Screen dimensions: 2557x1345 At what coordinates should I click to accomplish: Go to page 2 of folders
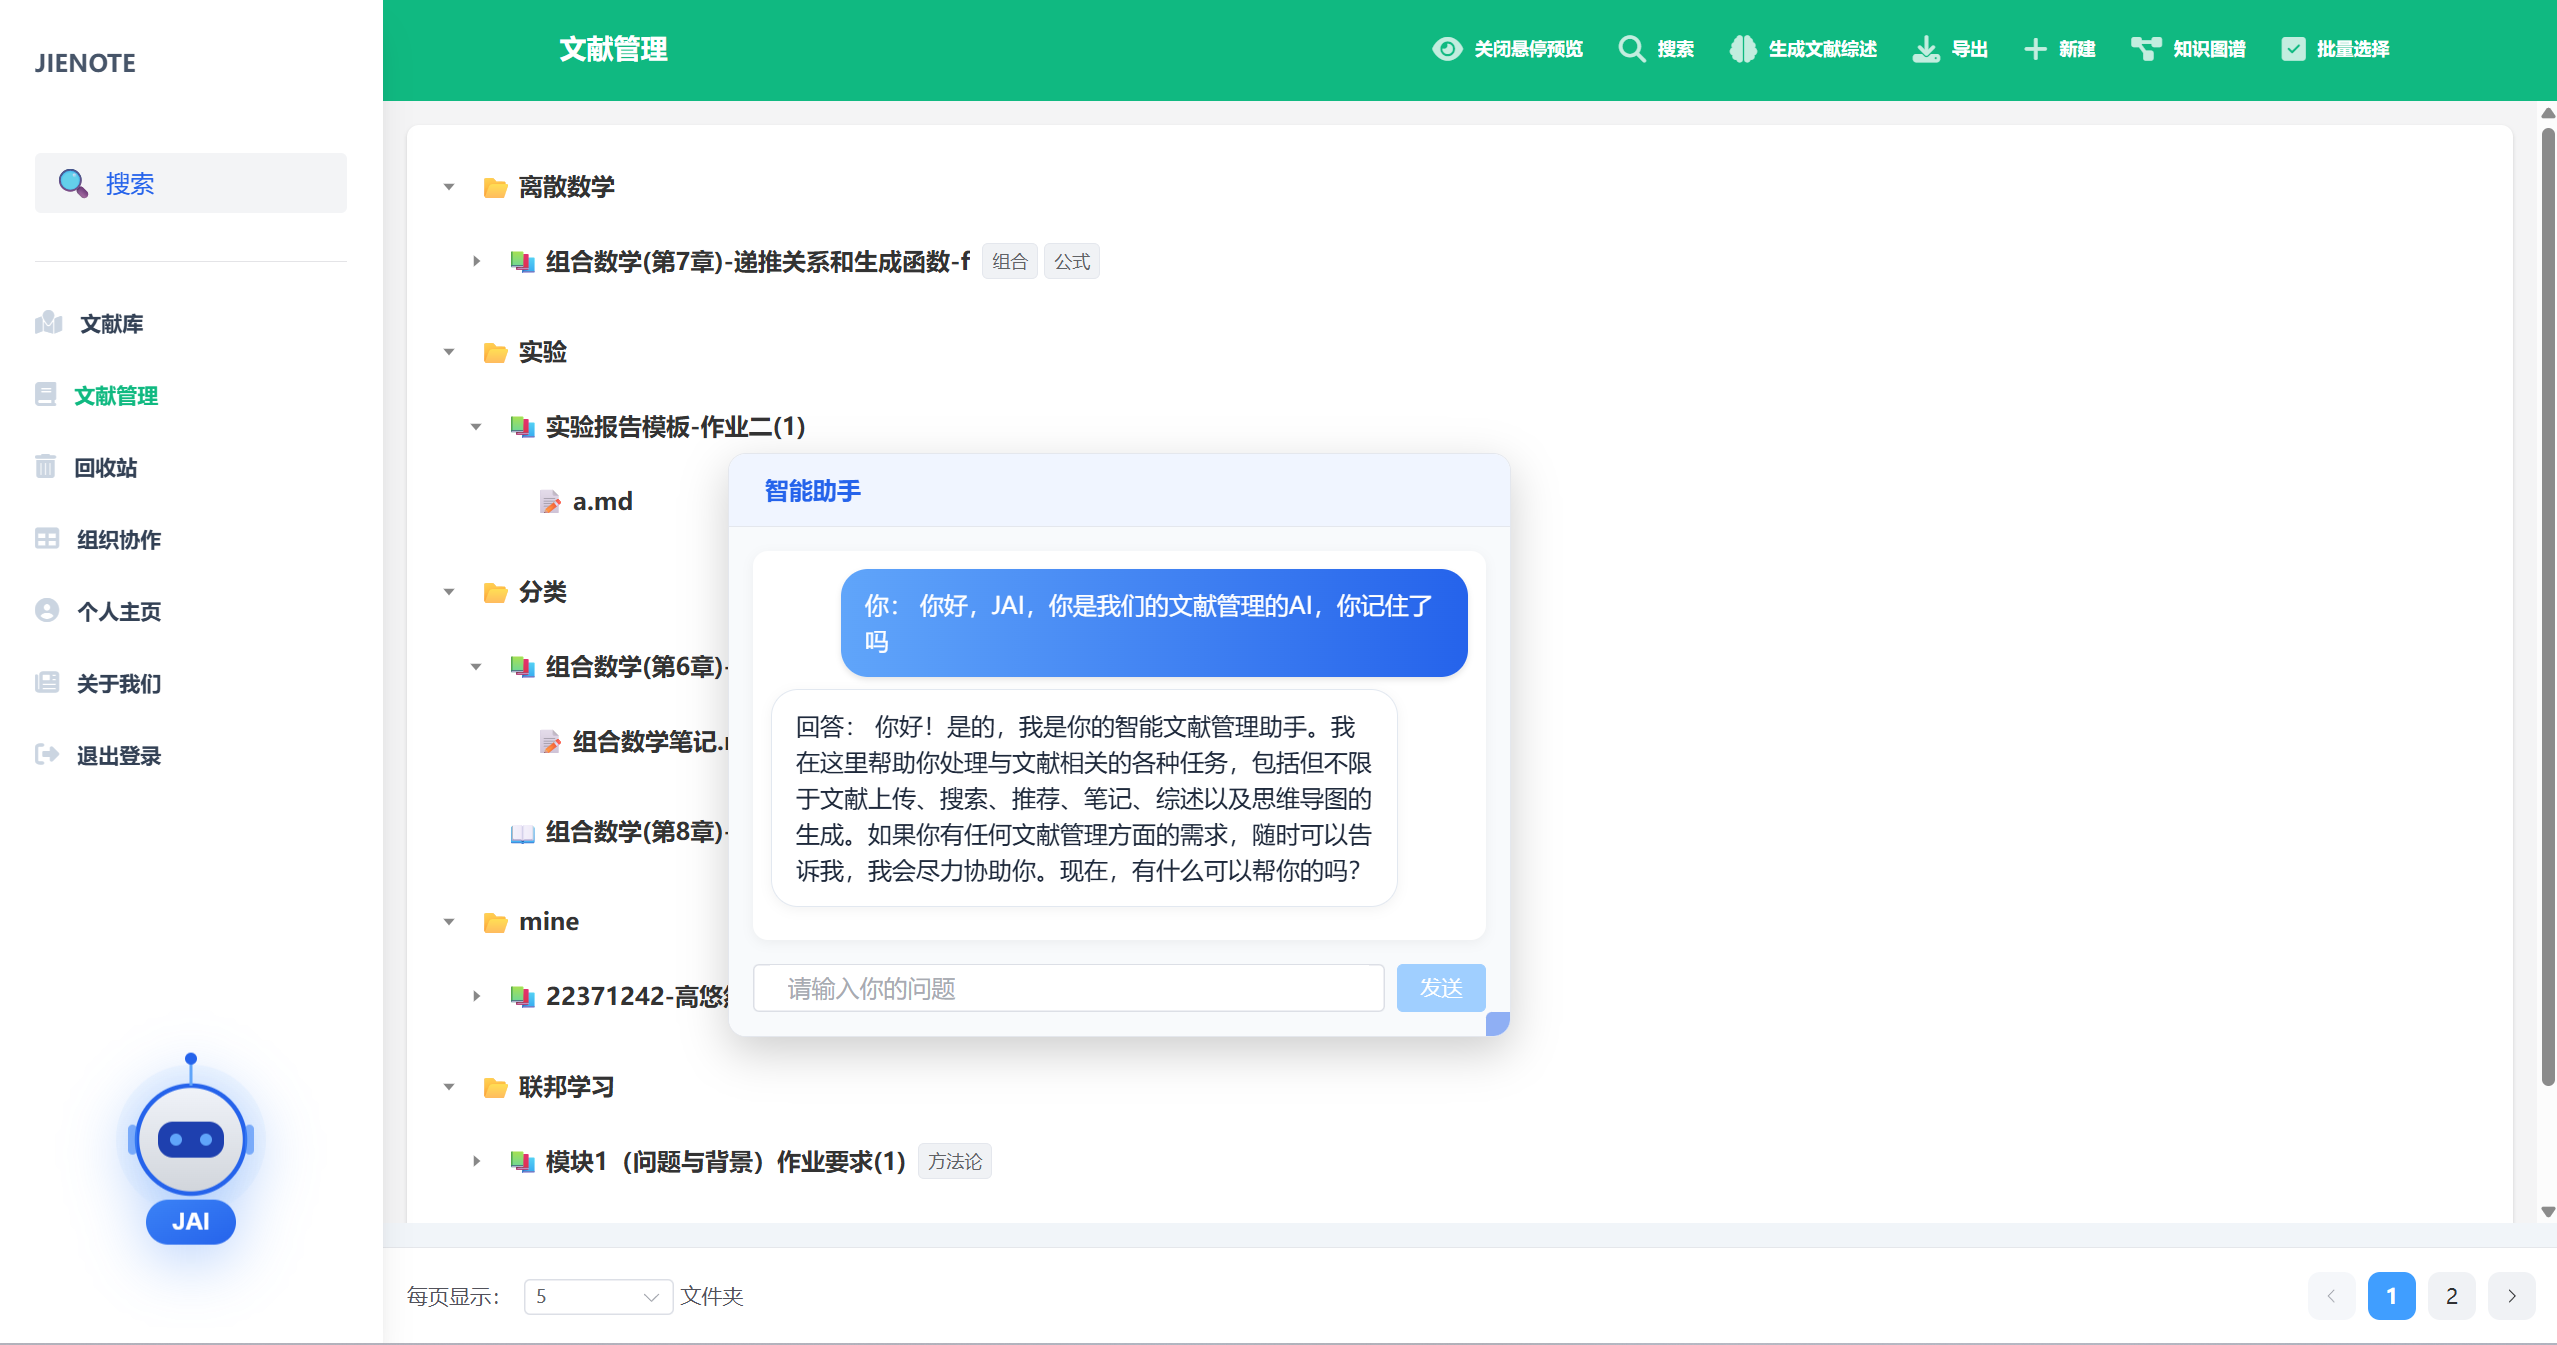point(2450,1296)
